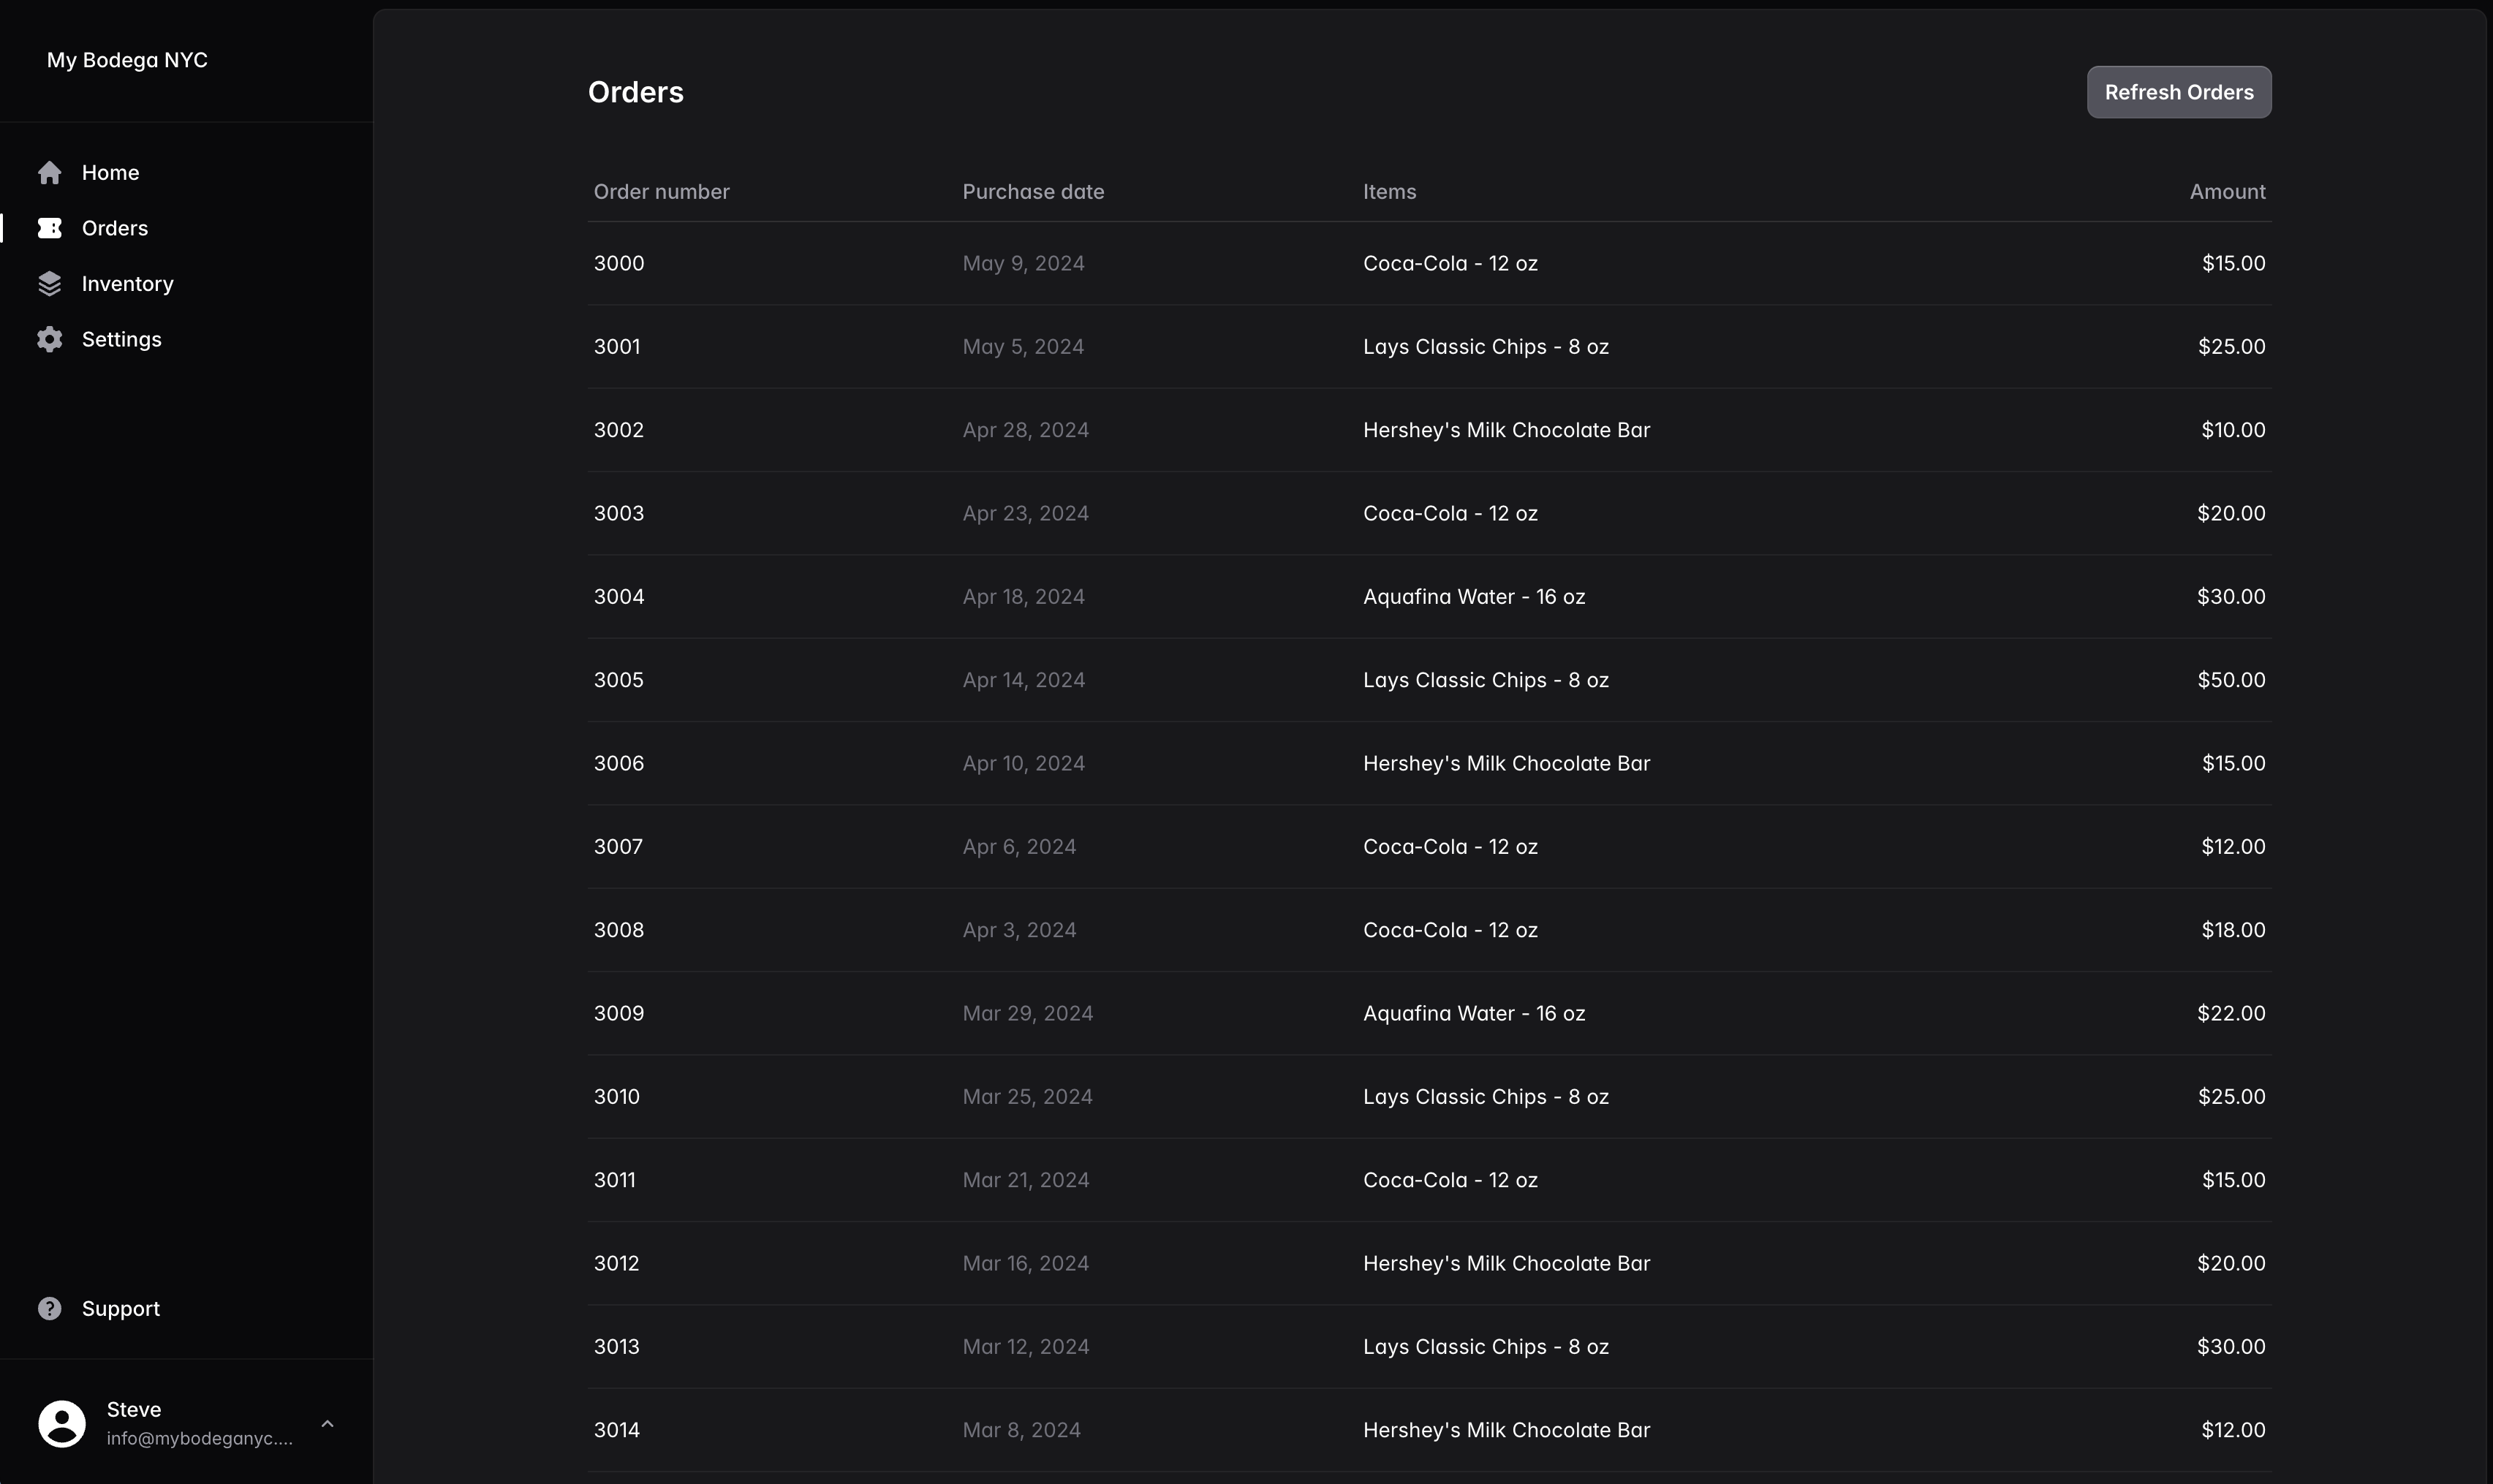Open order number 3007
Viewport: 2493px width, 1484px height.
tap(618, 847)
